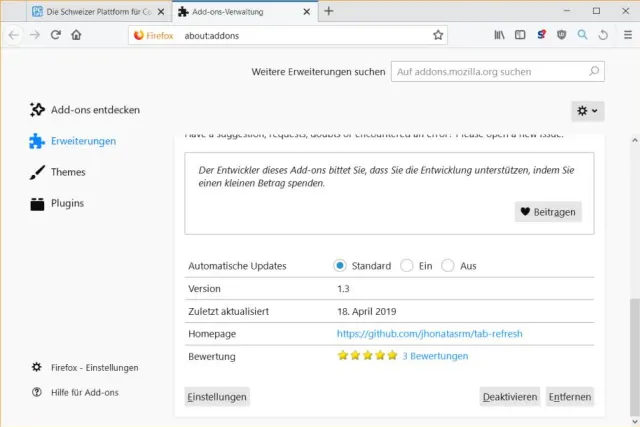Bookmark this page with the star
The image size is (640, 427).
[x=438, y=35]
